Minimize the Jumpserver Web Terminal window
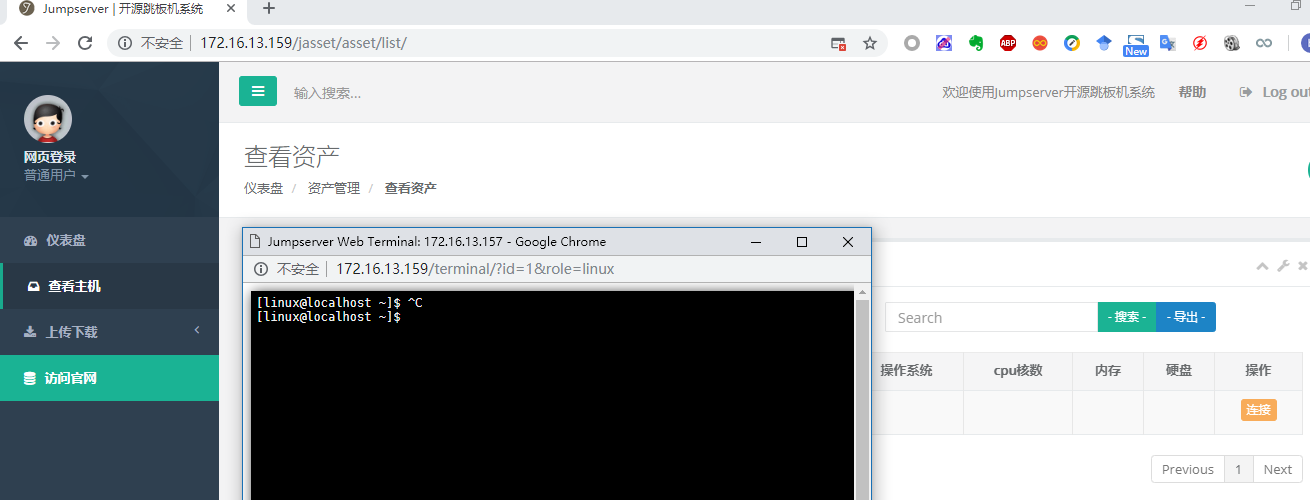This screenshot has width=1310, height=500. [756, 242]
